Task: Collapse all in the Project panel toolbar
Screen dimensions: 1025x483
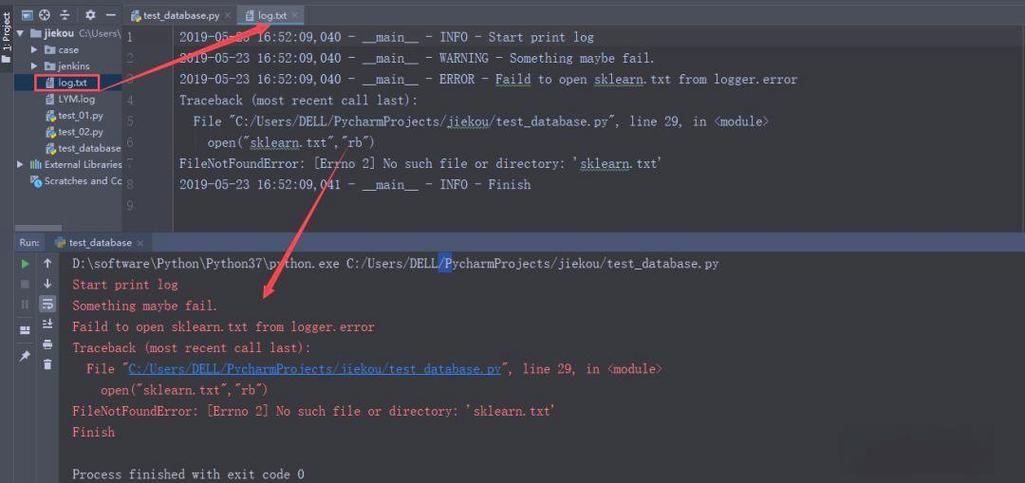Action: [64, 14]
